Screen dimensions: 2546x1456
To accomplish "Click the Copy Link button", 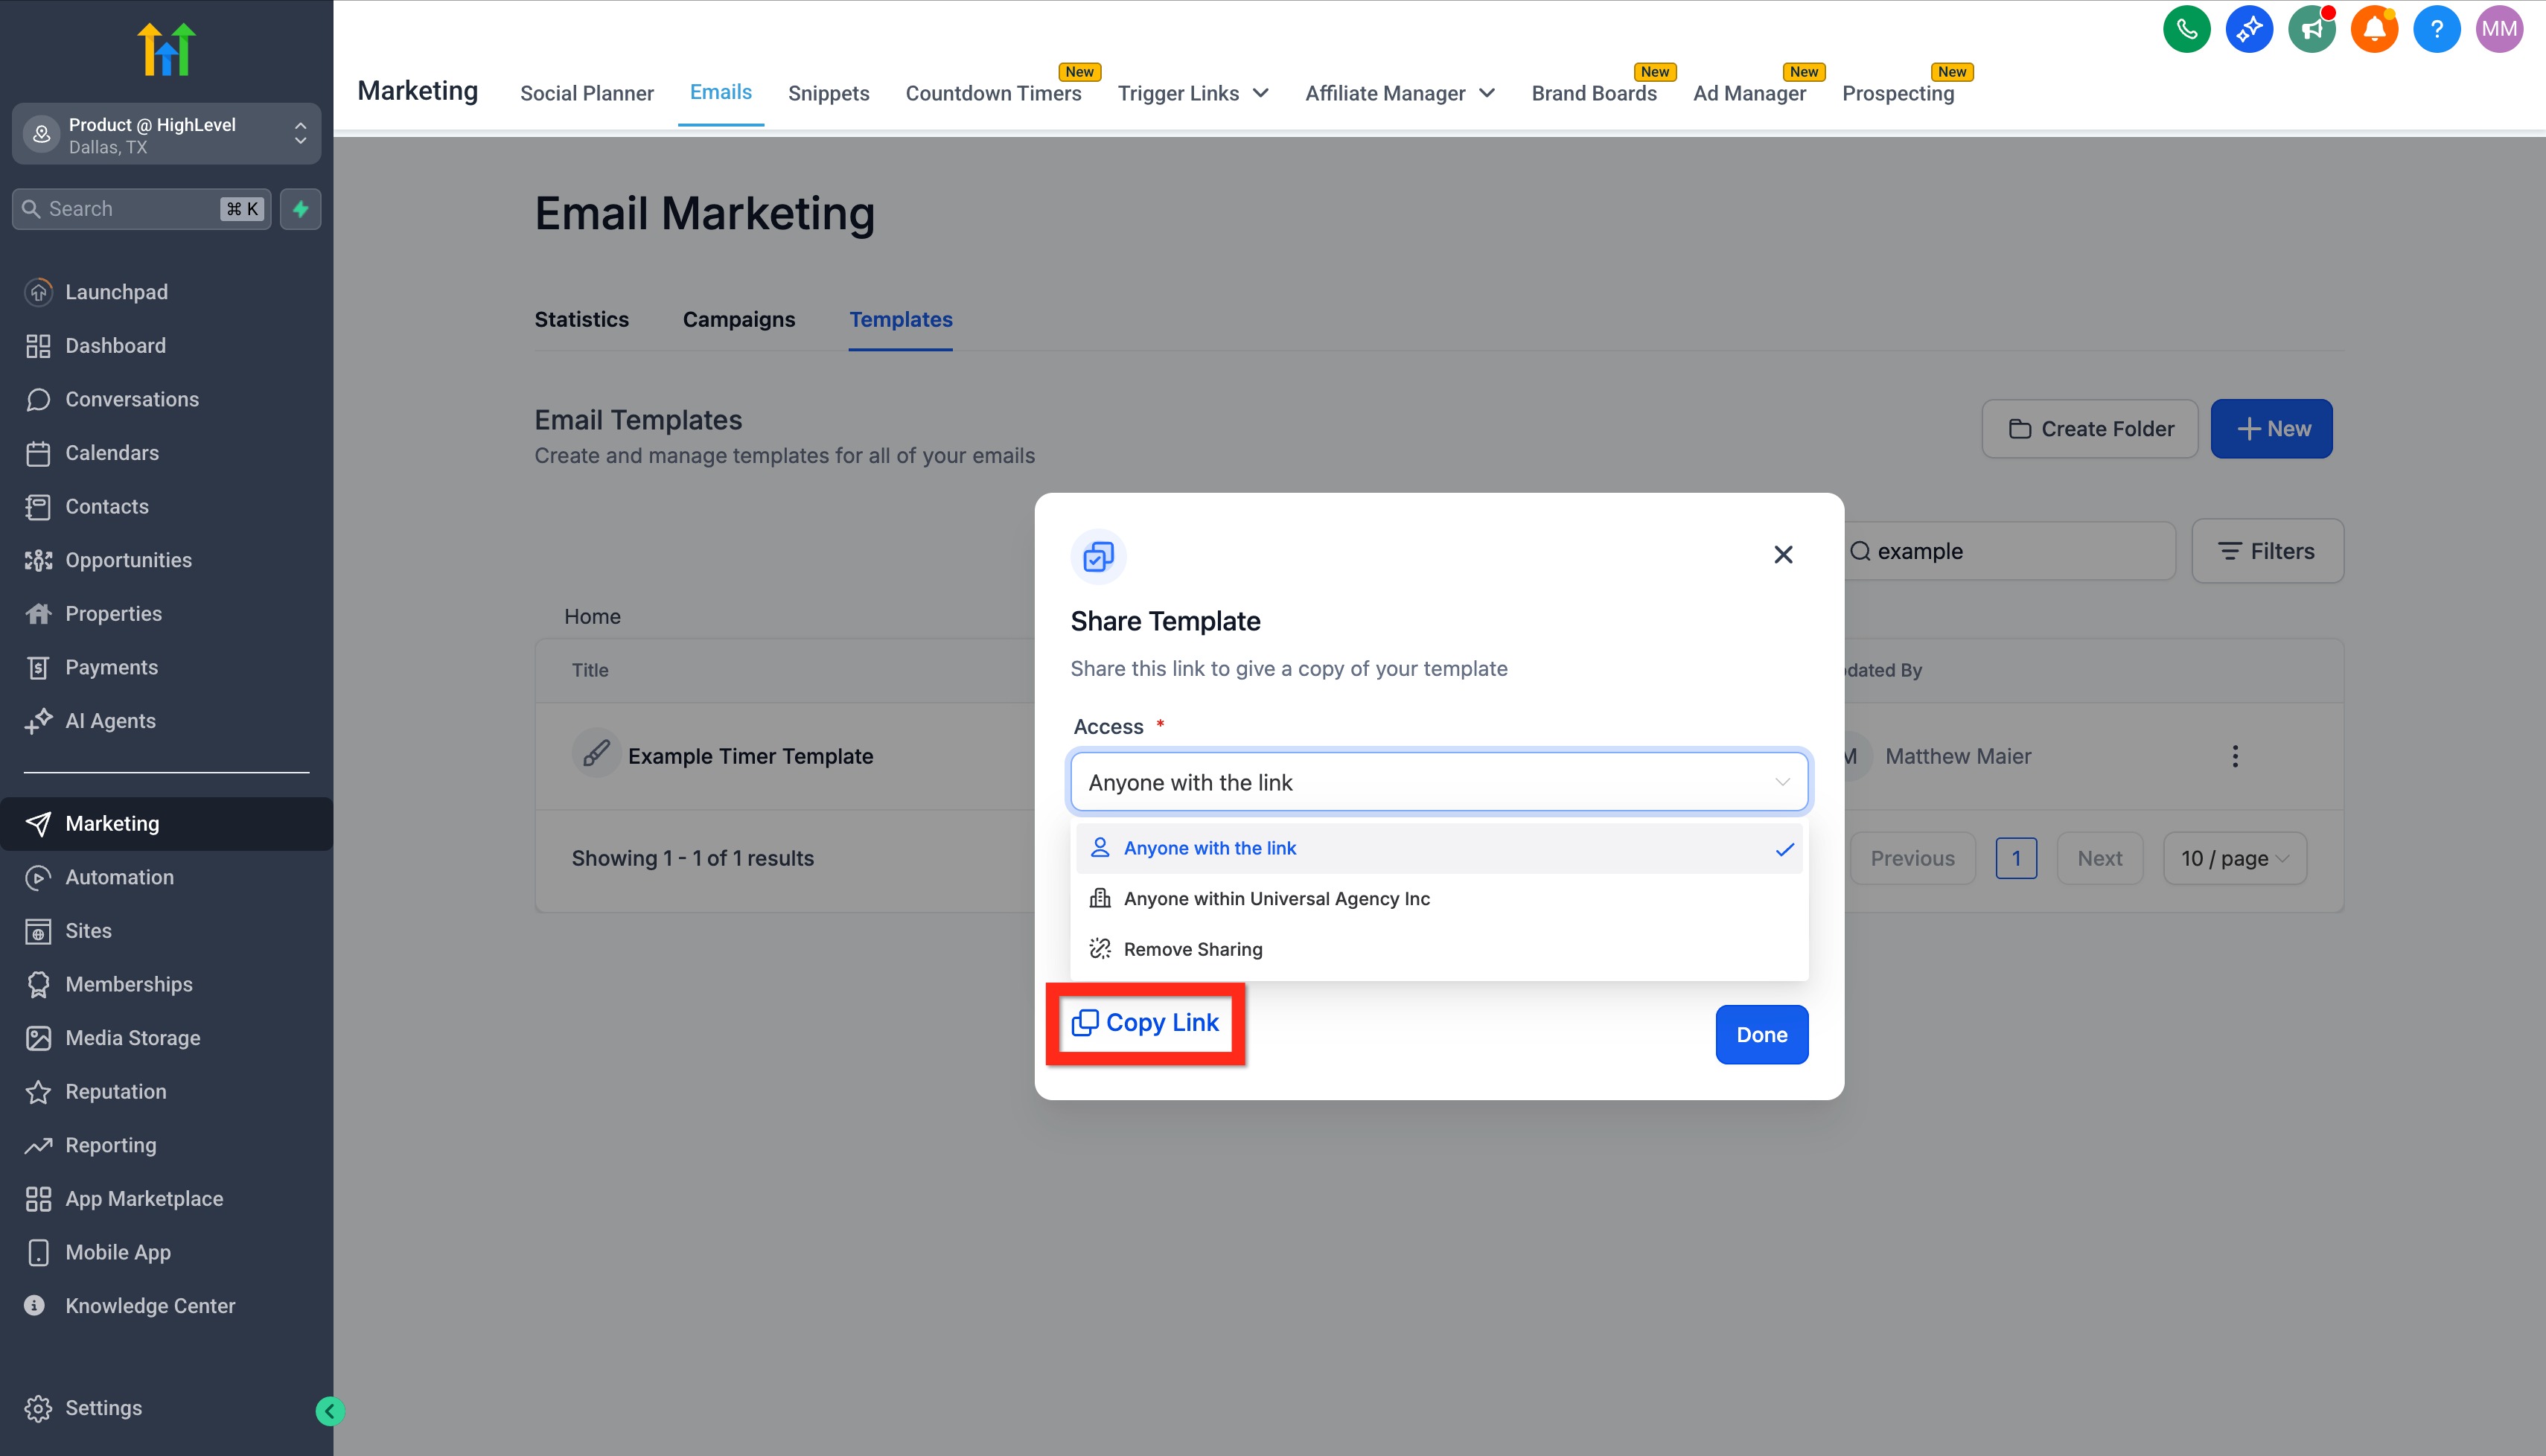I will 1145,1023.
